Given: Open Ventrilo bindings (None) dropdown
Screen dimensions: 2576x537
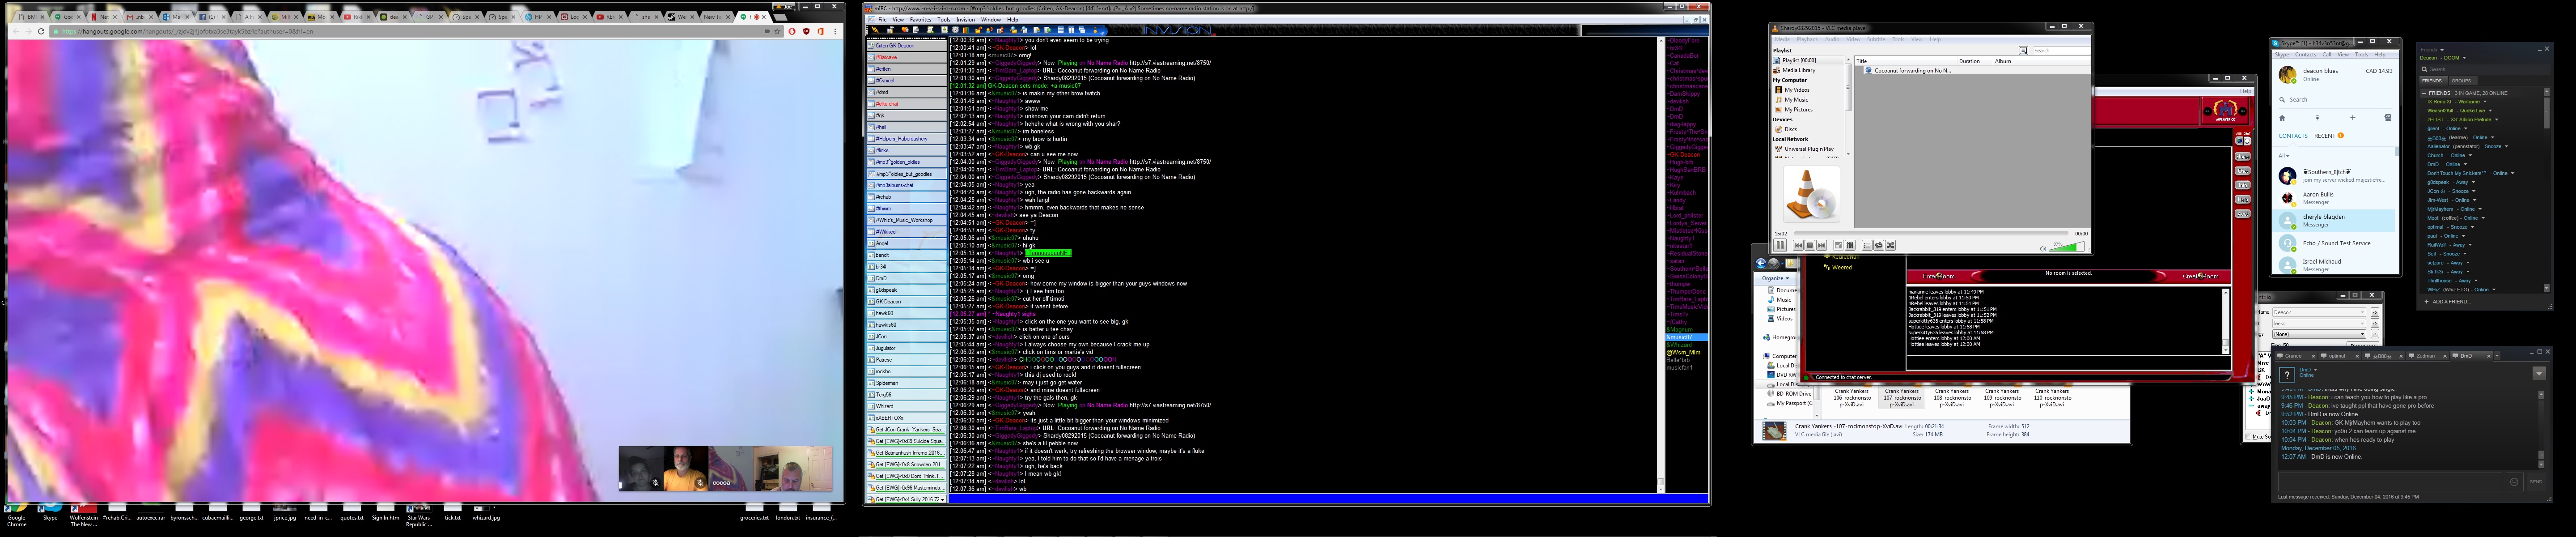Looking at the screenshot, I should [2320, 334].
